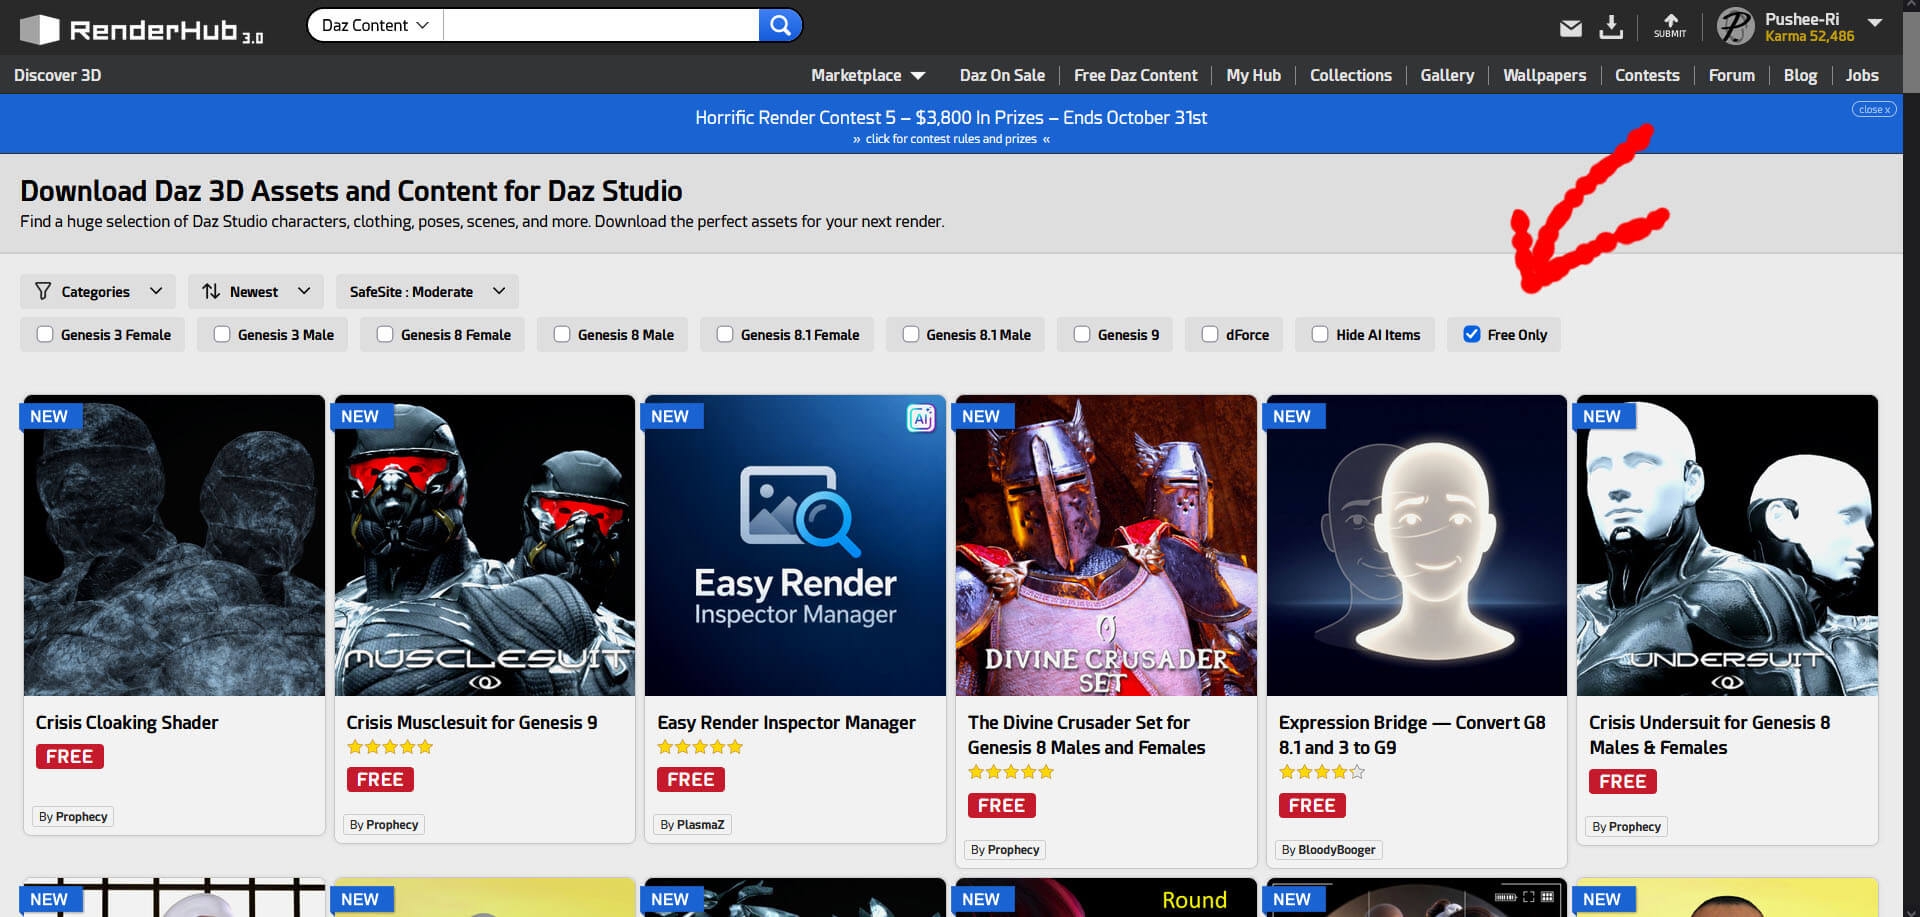Check the Genesis 8.1 Male box
Screen dimensions: 1920x917
[911, 334]
